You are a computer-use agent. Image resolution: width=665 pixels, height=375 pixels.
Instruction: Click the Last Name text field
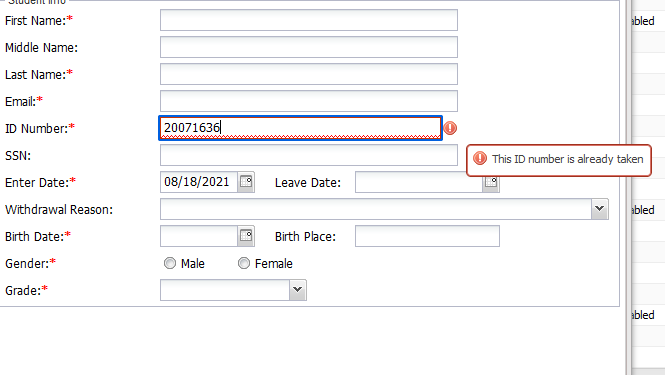(x=309, y=74)
